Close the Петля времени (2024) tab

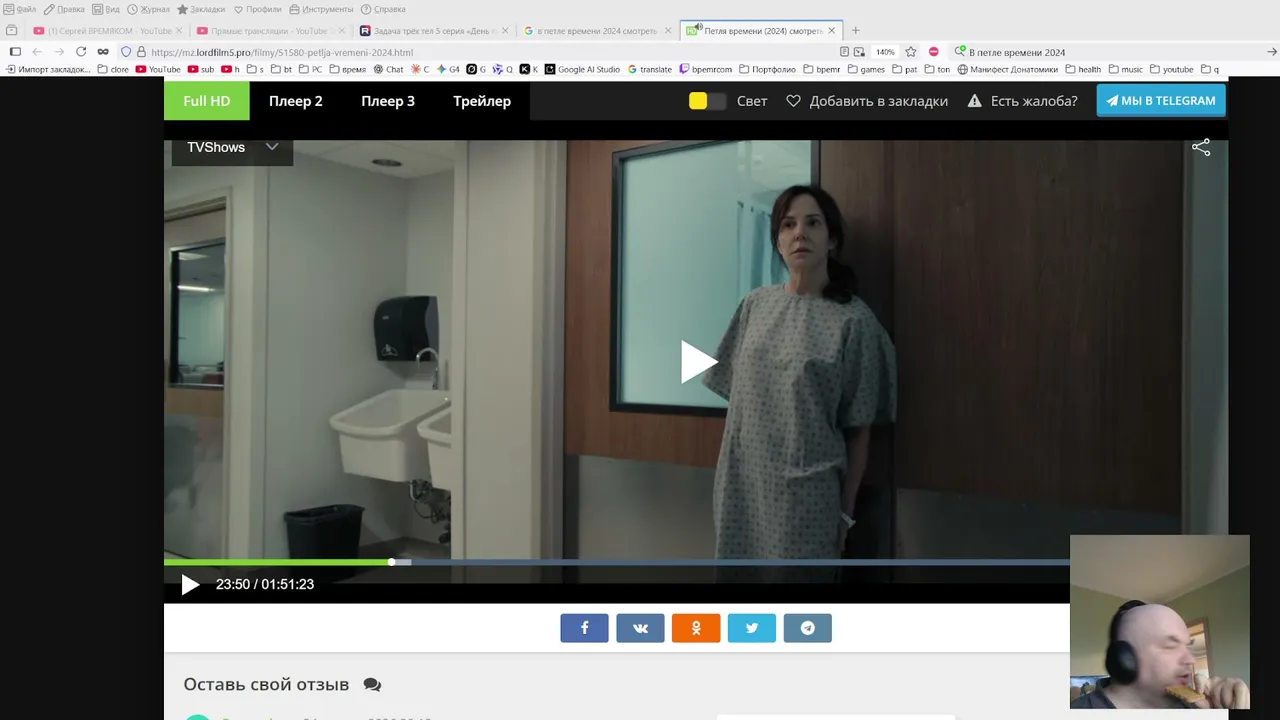pyautogui.click(x=831, y=31)
